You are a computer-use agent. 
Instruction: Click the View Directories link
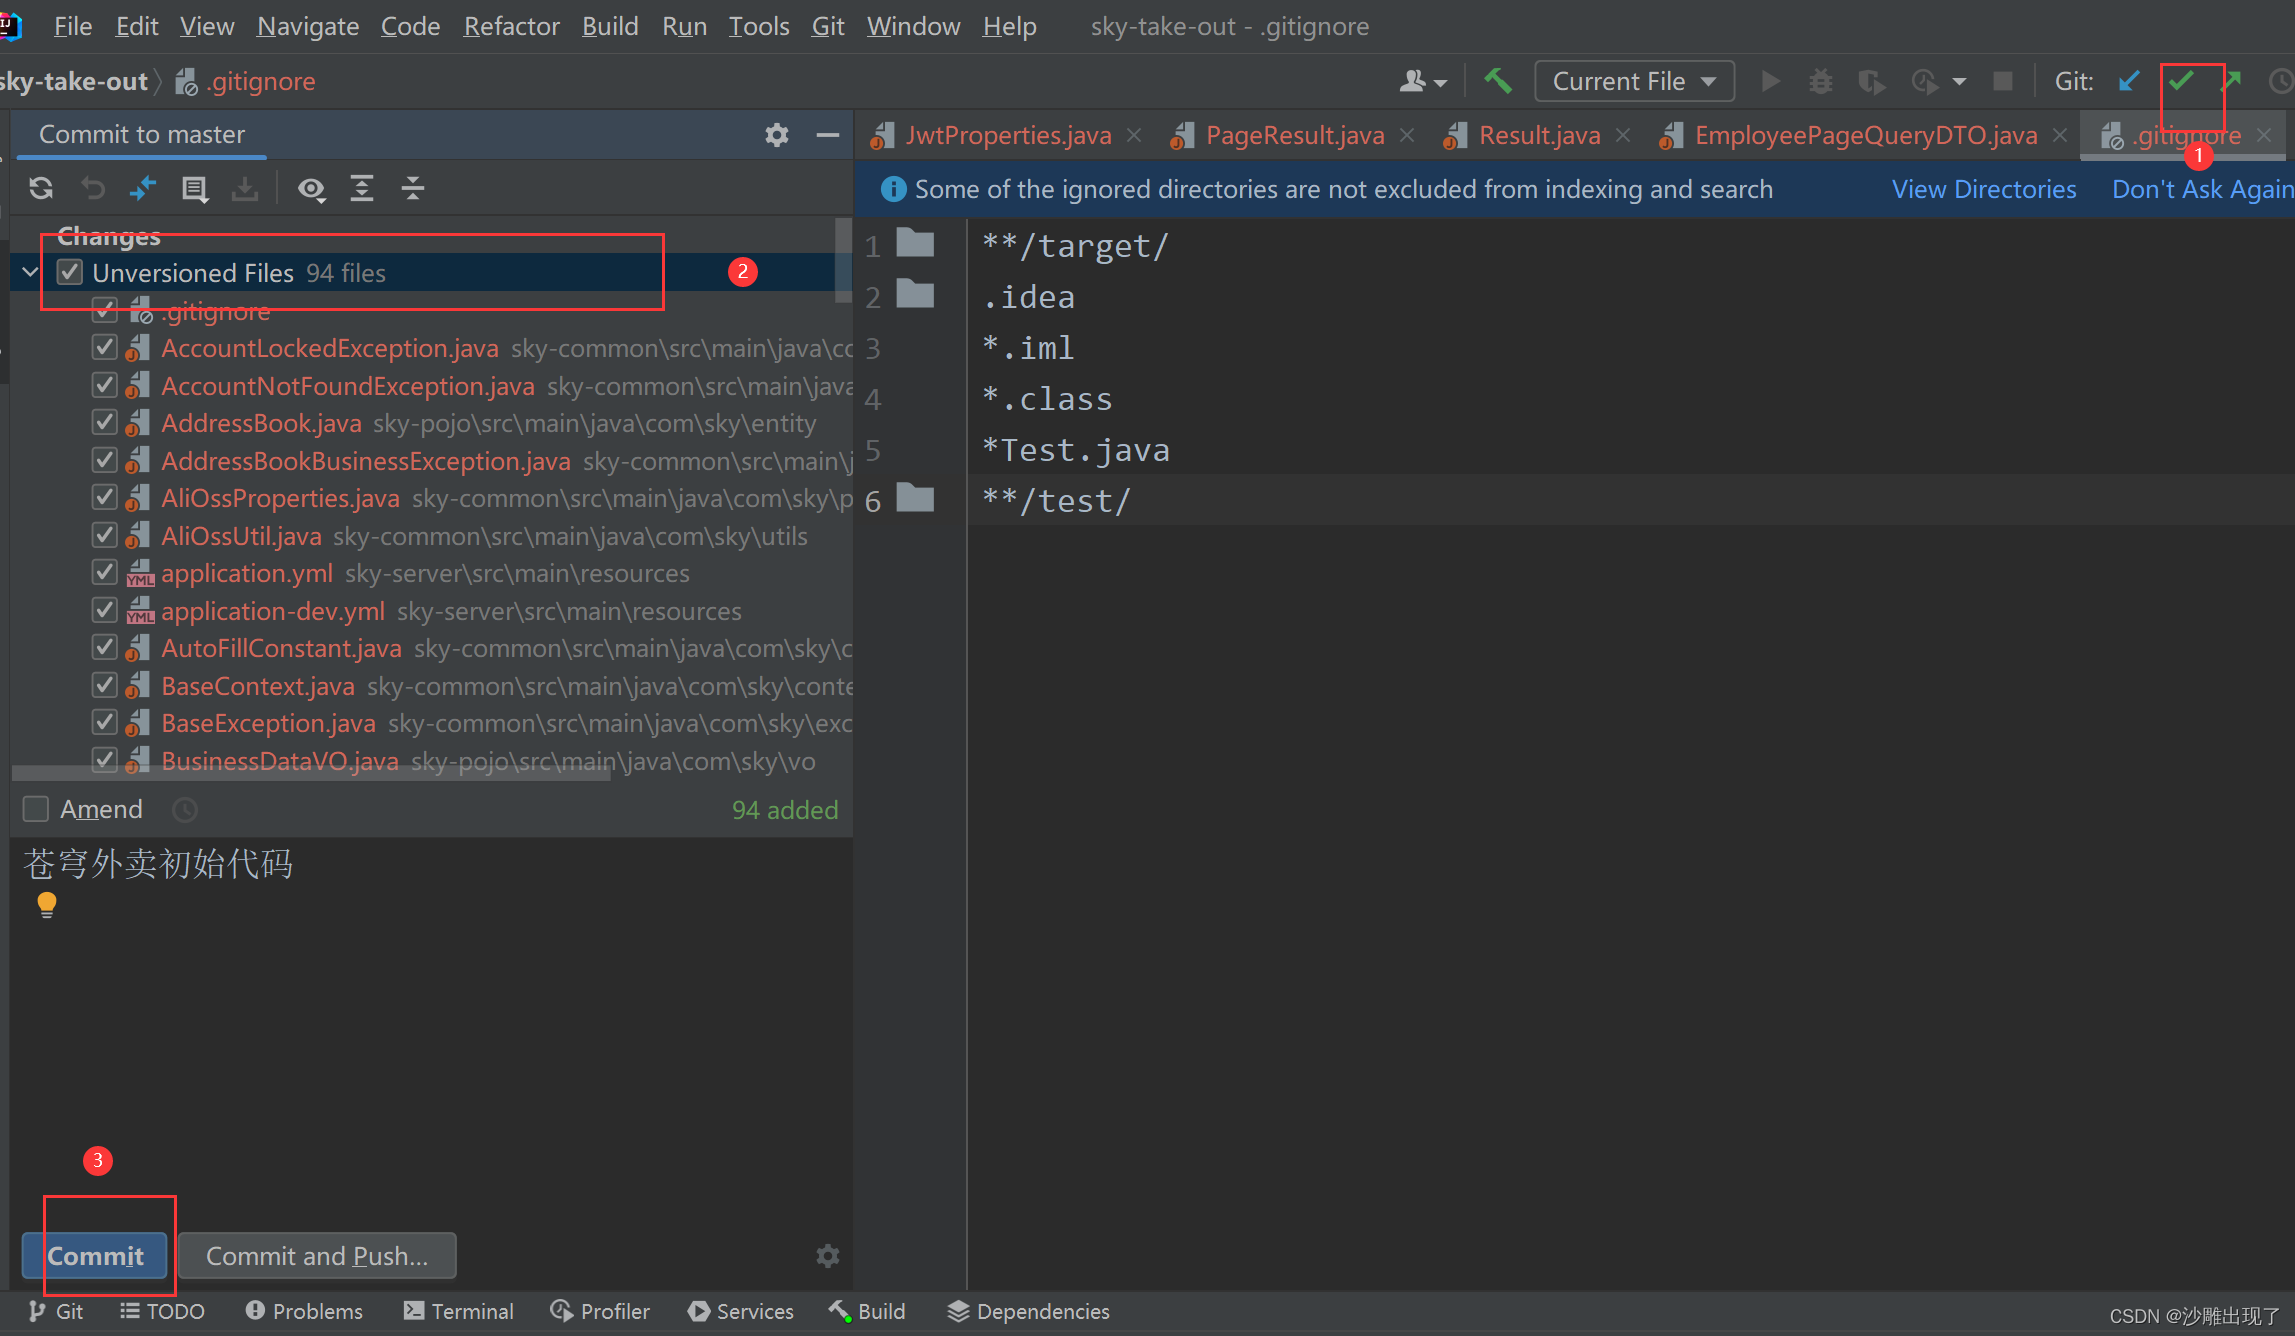coord(1983,189)
